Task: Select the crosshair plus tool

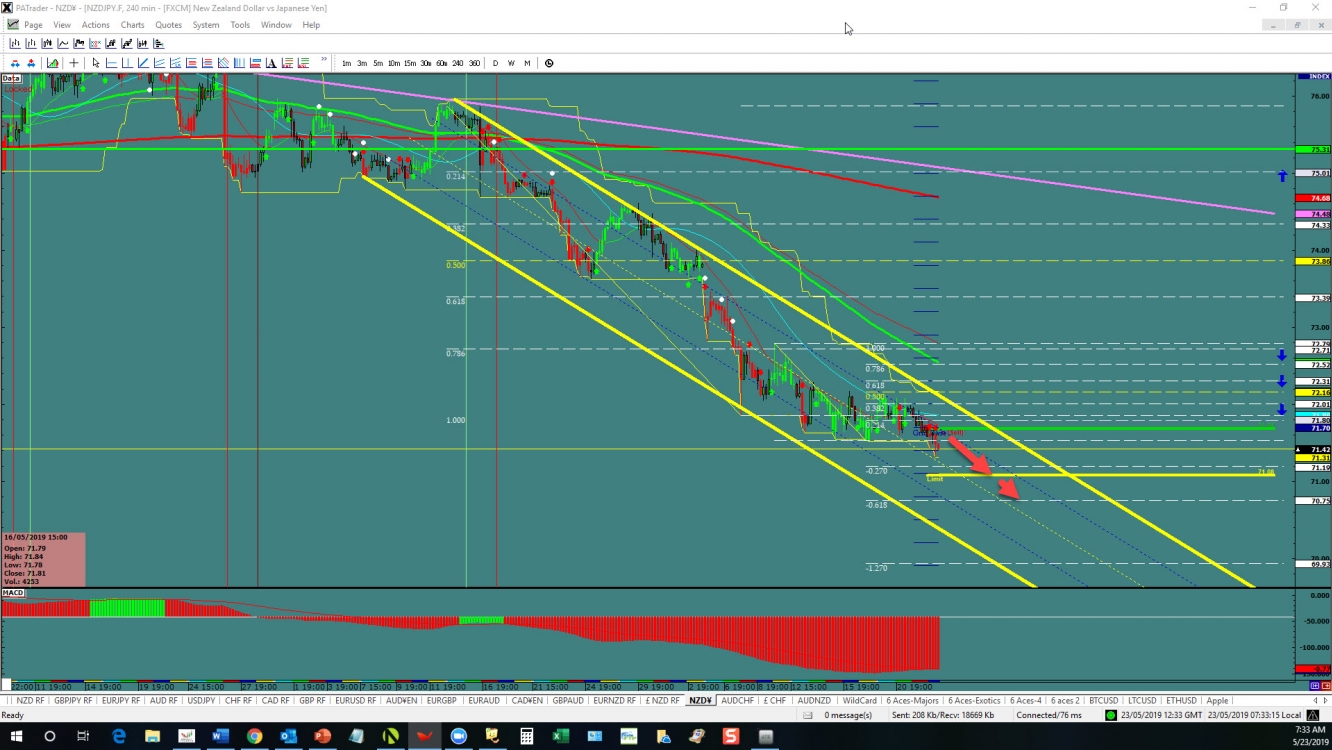Action: [x=74, y=63]
